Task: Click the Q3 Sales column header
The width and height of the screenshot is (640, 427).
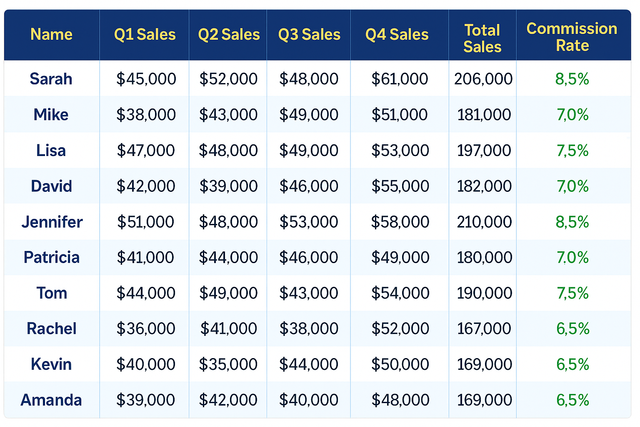Action: click(x=309, y=35)
